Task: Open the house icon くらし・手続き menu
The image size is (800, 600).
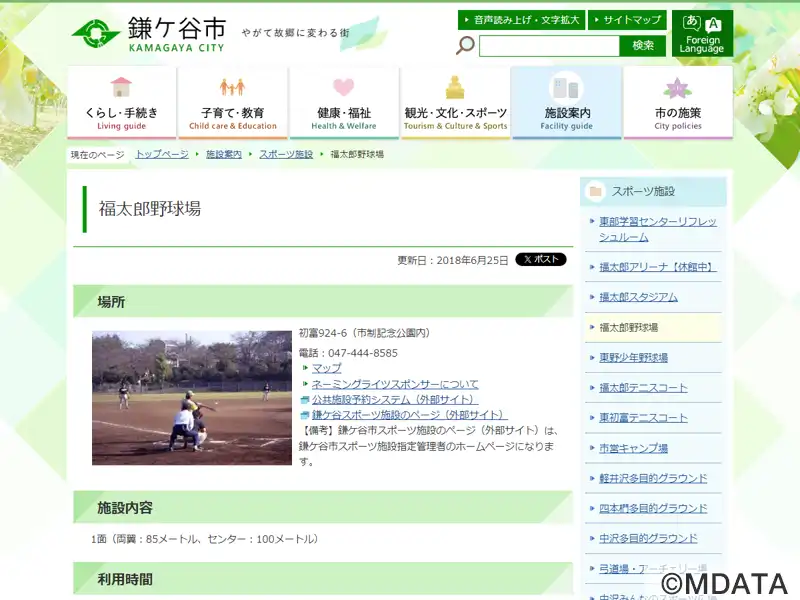Action: point(121,102)
